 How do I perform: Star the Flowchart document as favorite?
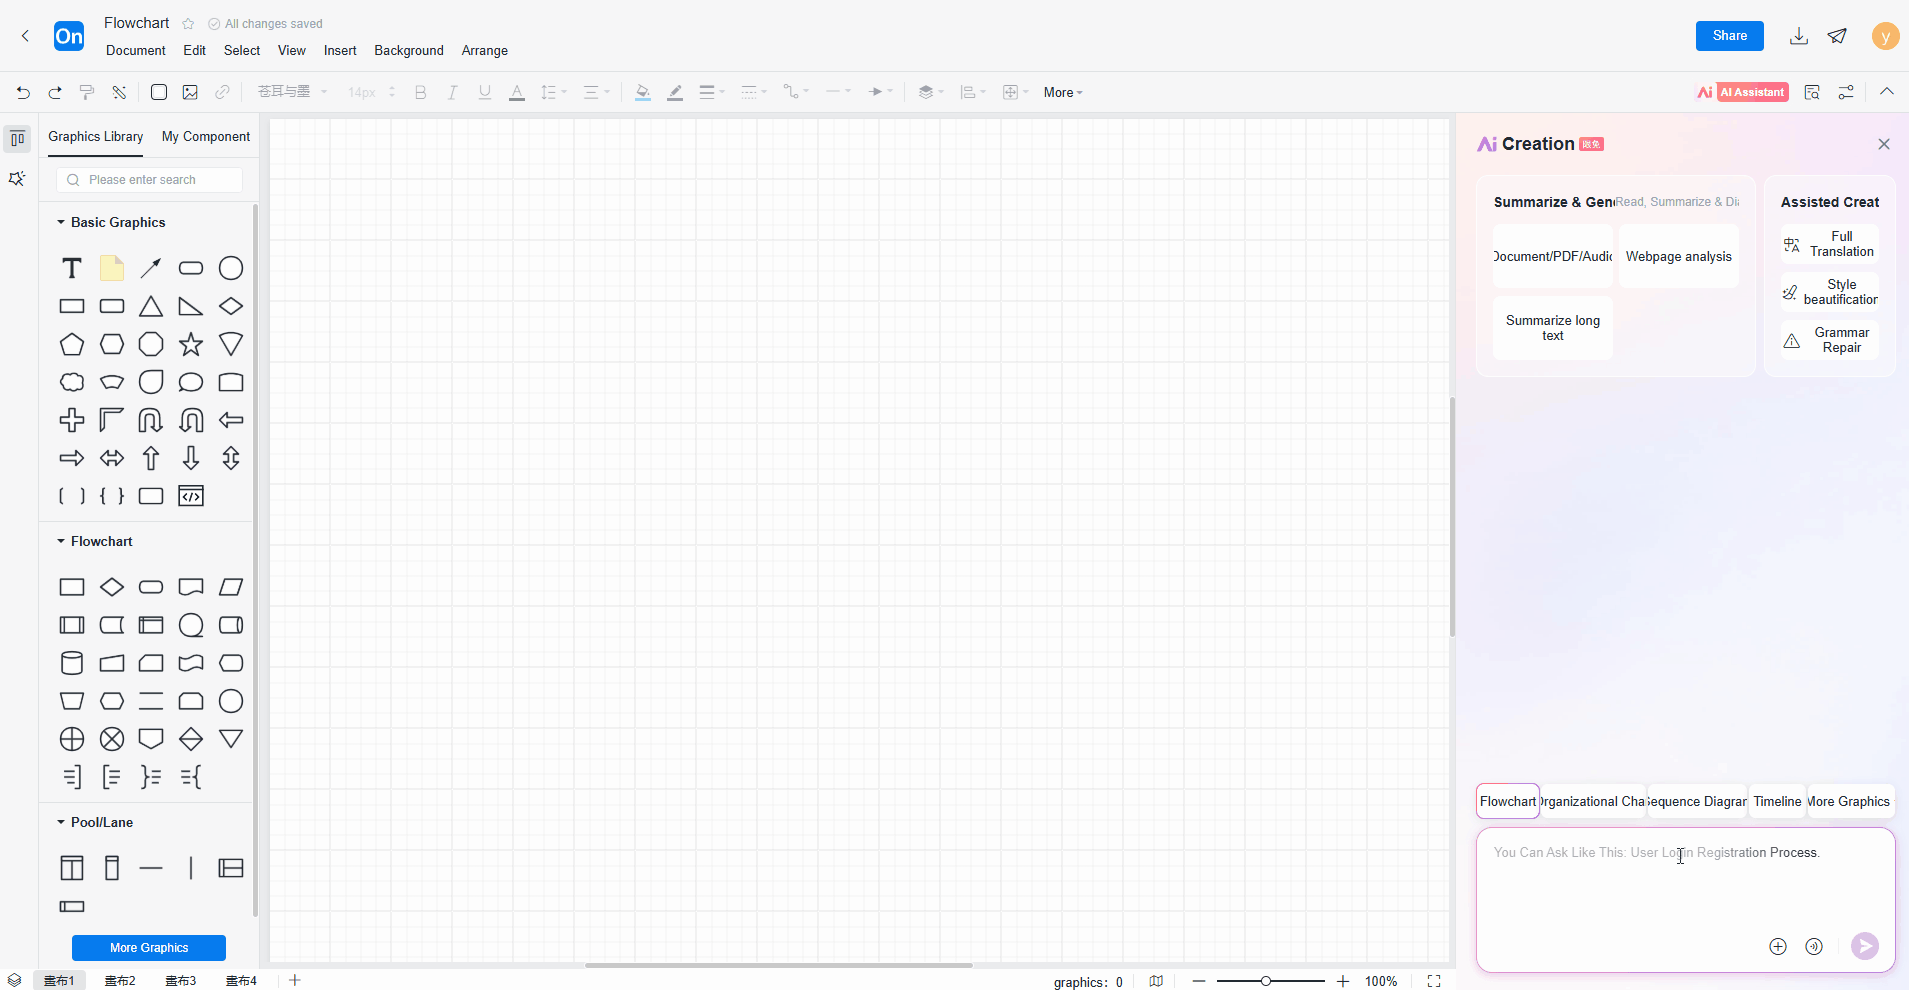click(188, 24)
